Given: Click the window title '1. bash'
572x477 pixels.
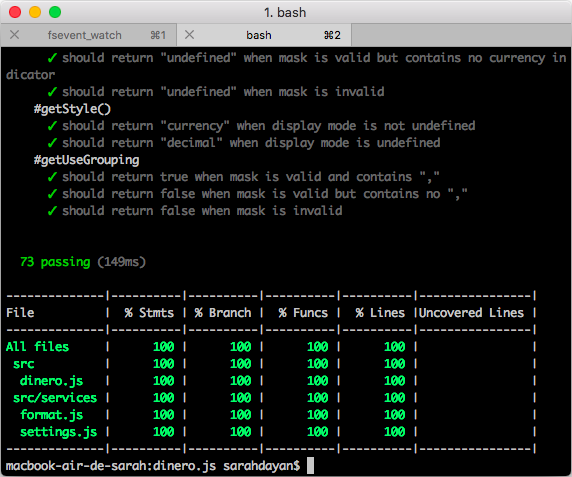Looking at the screenshot, I should pos(285,12).
